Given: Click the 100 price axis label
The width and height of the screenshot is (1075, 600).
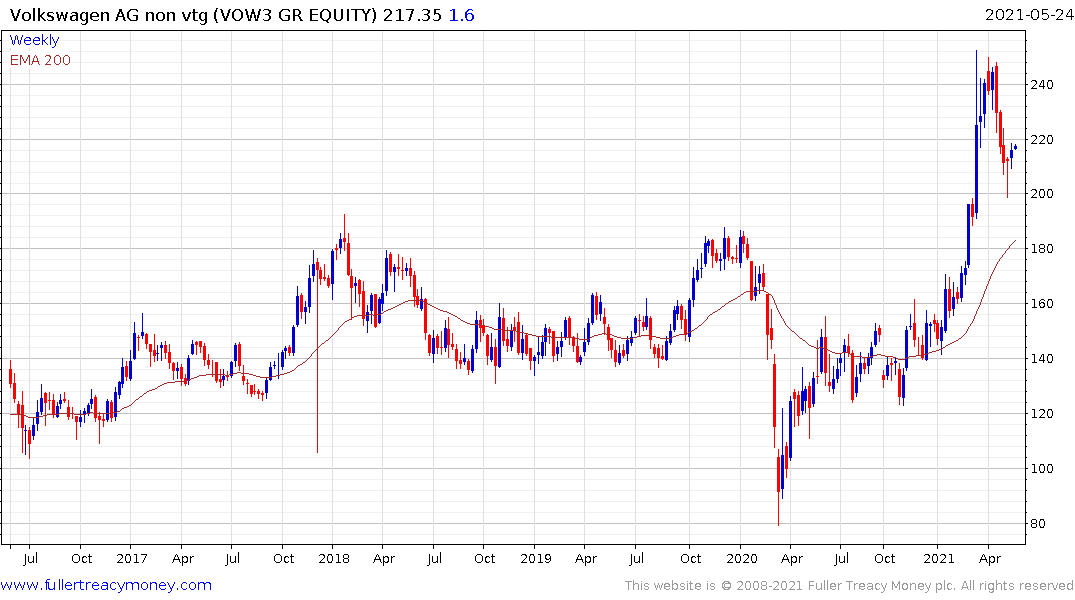Looking at the screenshot, I should pyautogui.click(x=1042, y=468).
